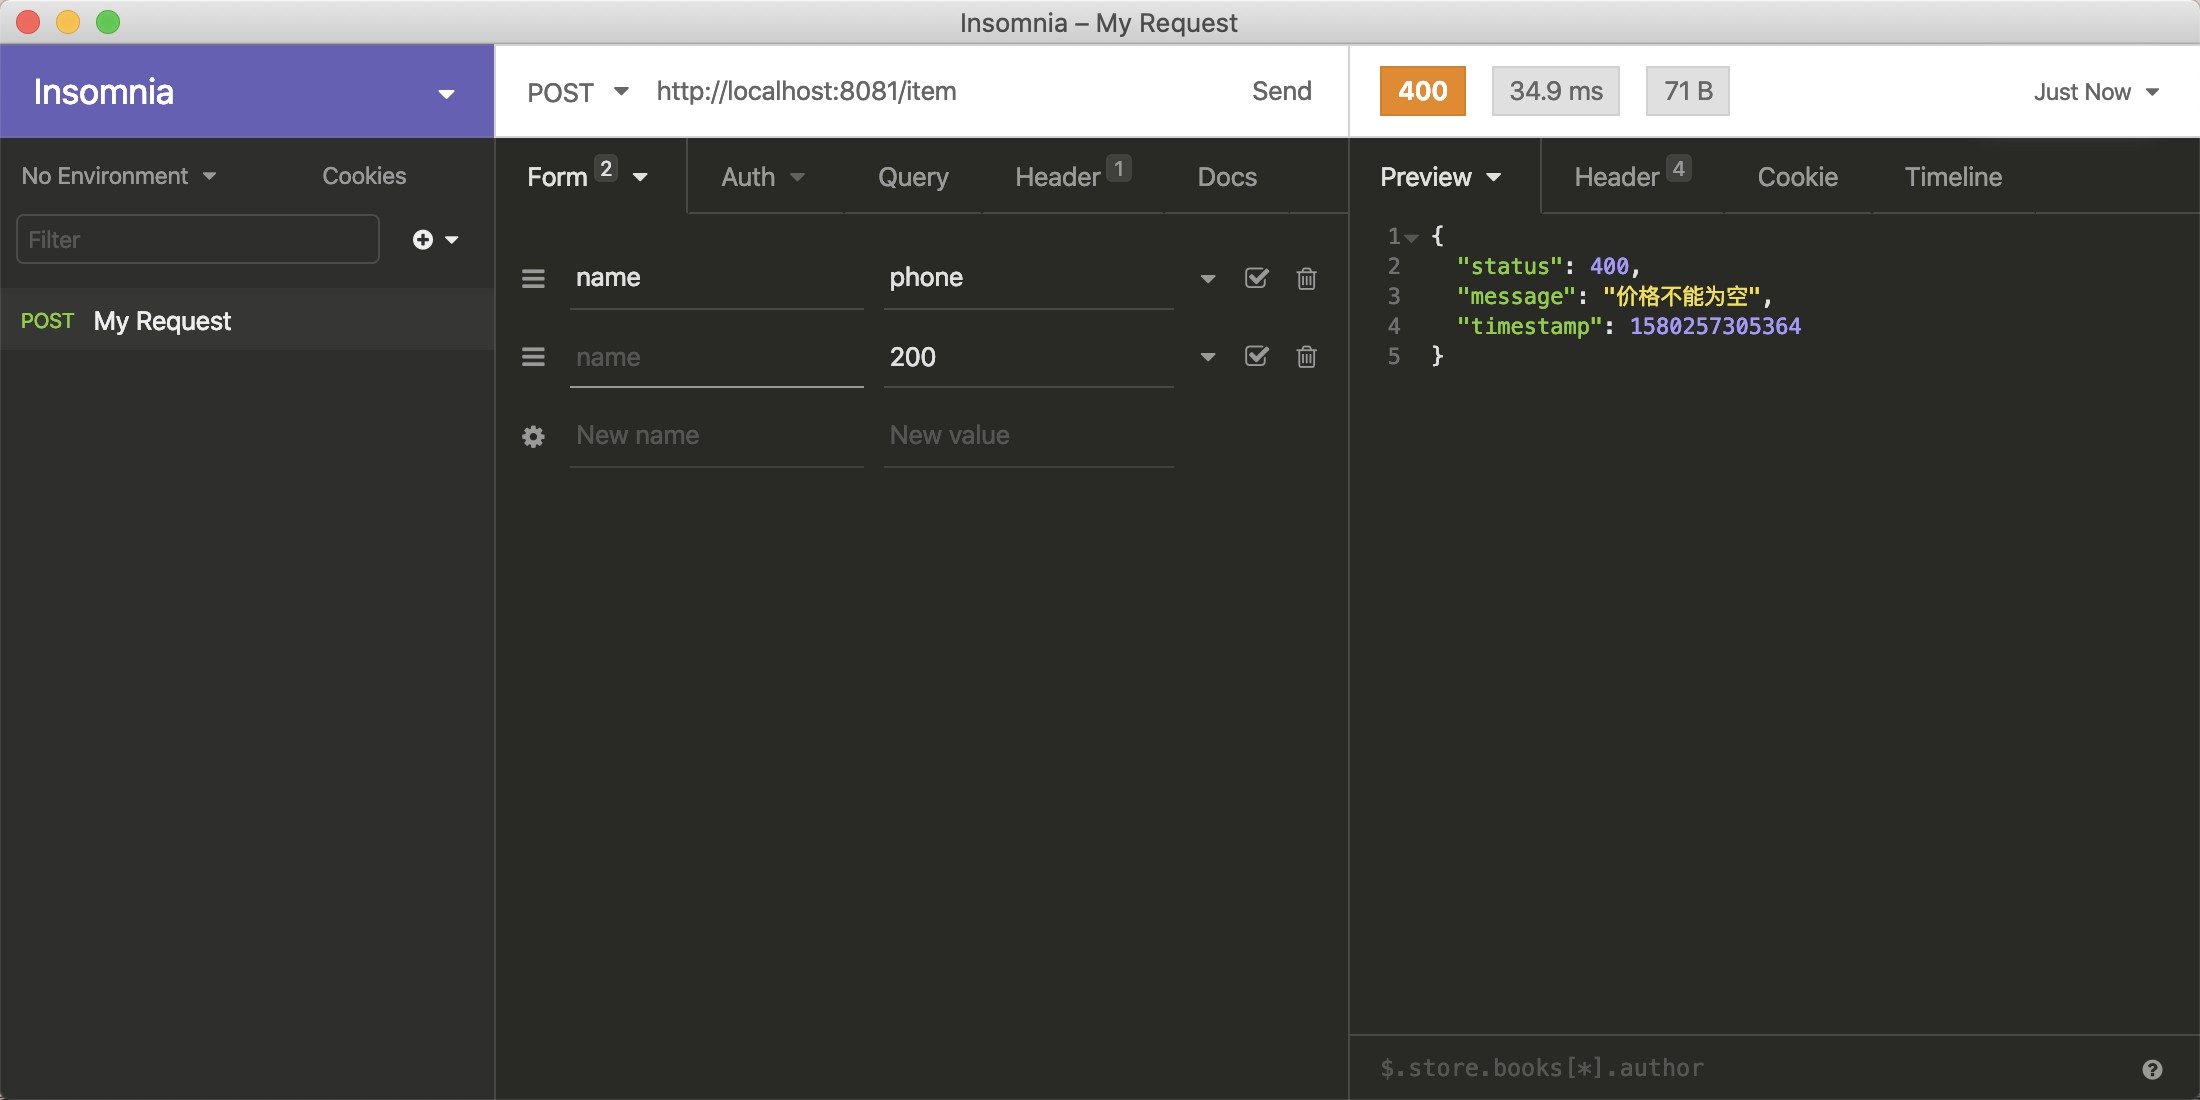Click the delete trash icon for phone row
Viewport: 2200px width, 1100px height.
1306,278
